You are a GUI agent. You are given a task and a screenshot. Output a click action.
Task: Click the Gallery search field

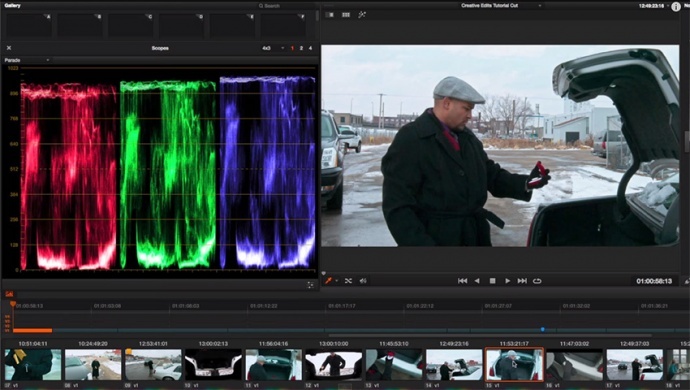click(285, 6)
